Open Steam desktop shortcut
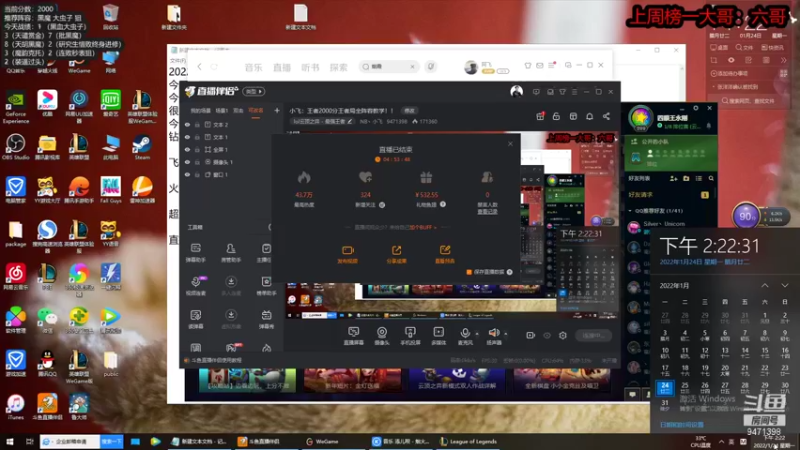The width and height of the screenshot is (800, 450). click(x=142, y=147)
